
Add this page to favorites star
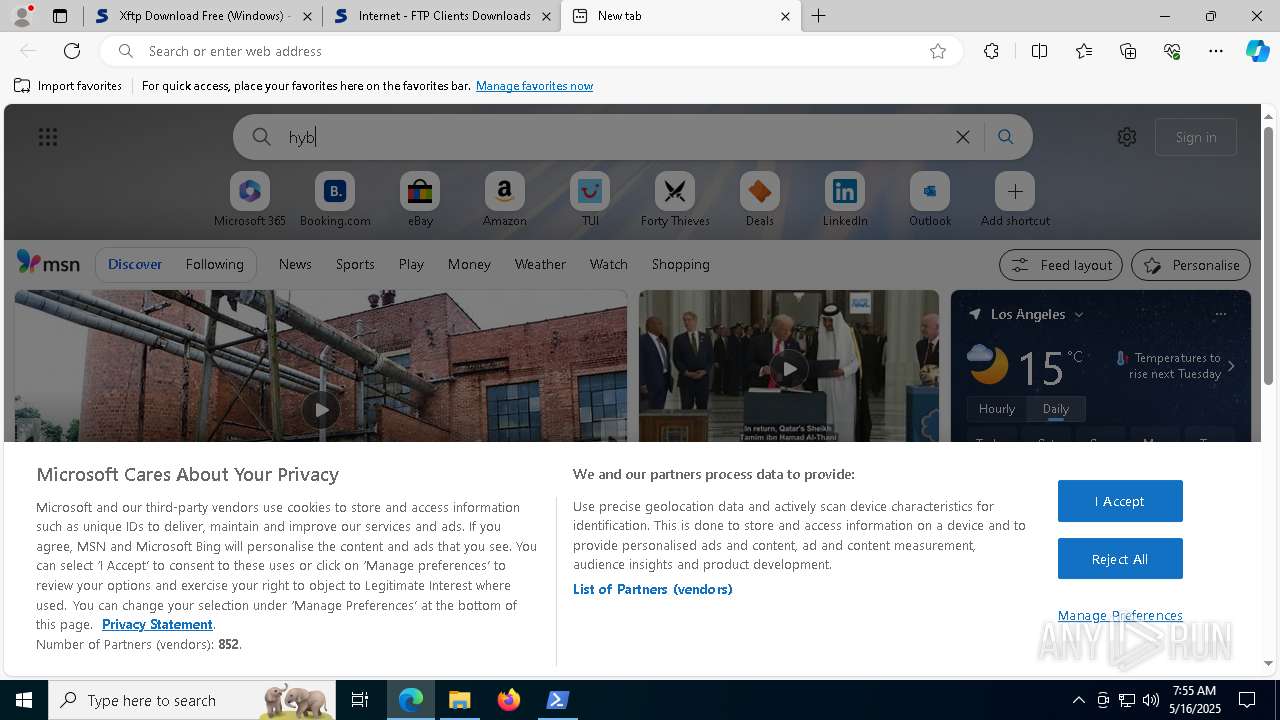tap(937, 51)
